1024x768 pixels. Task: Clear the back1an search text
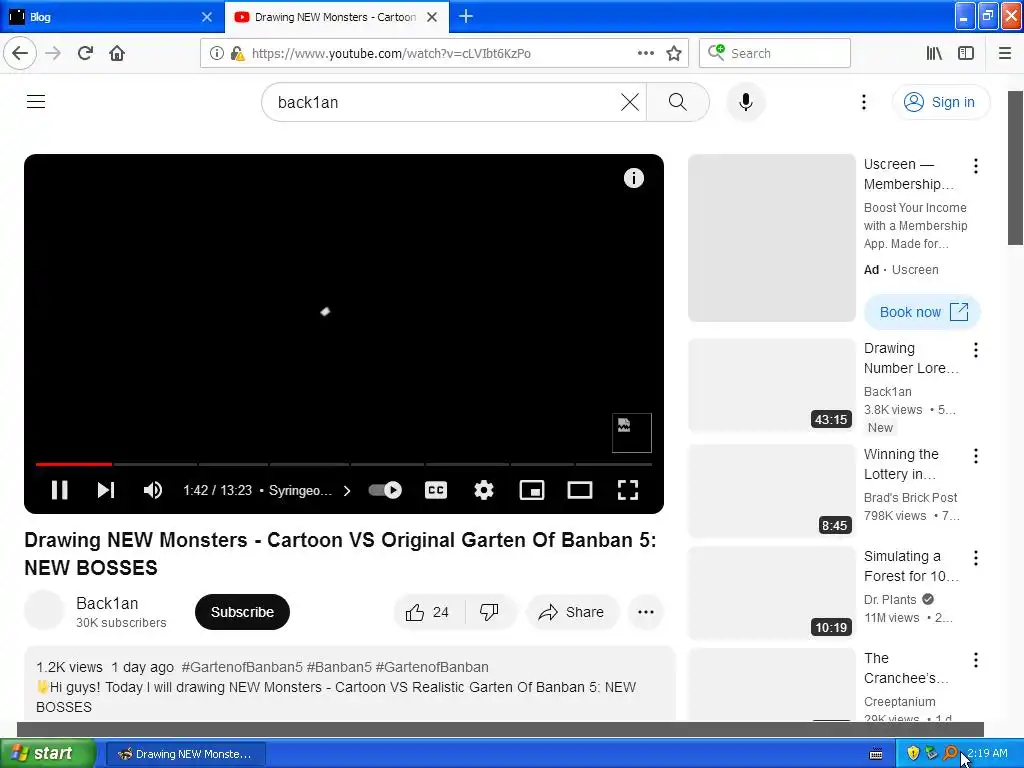pos(630,102)
